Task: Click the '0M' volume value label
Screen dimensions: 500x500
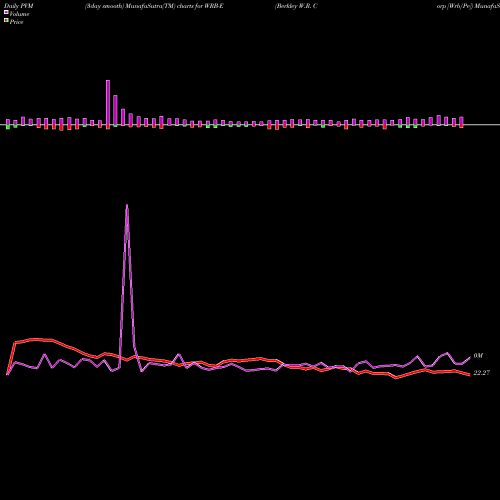Action: (478, 356)
